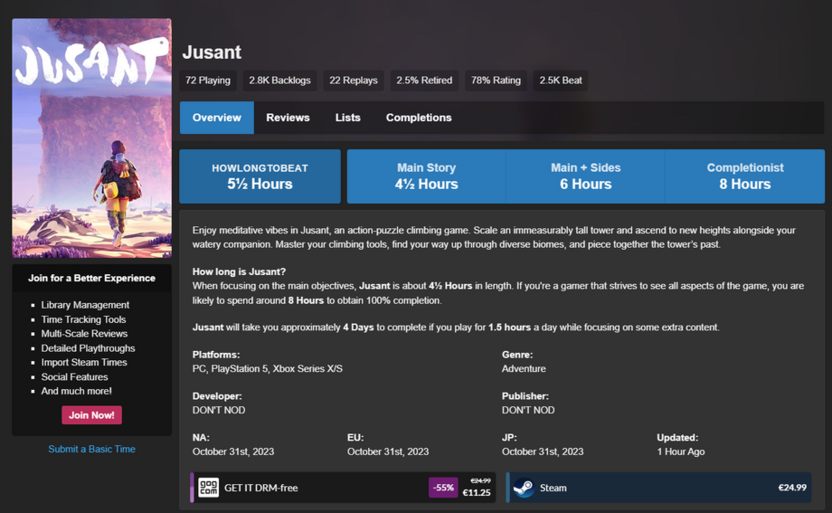Click the Social Features list item
832x513 pixels.
tap(74, 377)
